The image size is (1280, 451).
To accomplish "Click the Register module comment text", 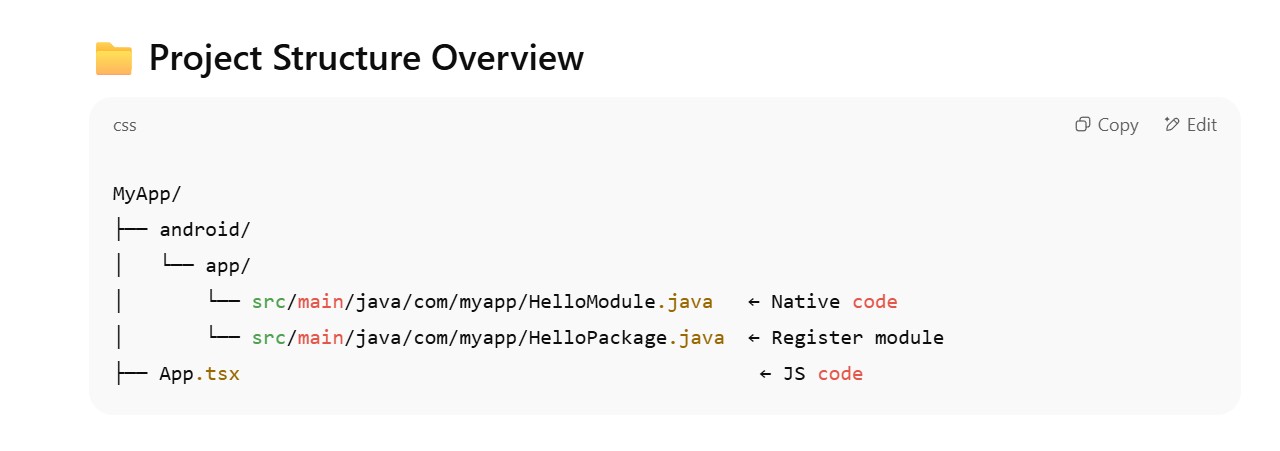I will click(857, 338).
